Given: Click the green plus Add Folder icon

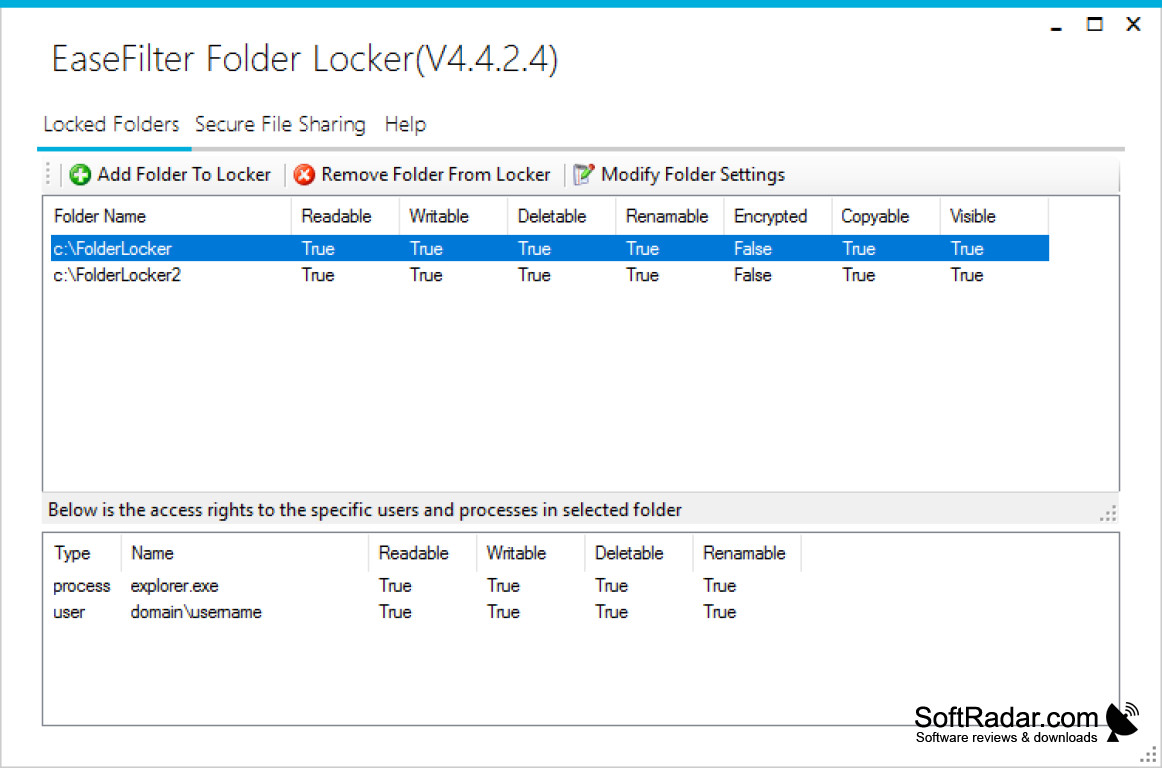Looking at the screenshot, I should pyautogui.click(x=80, y=175).
